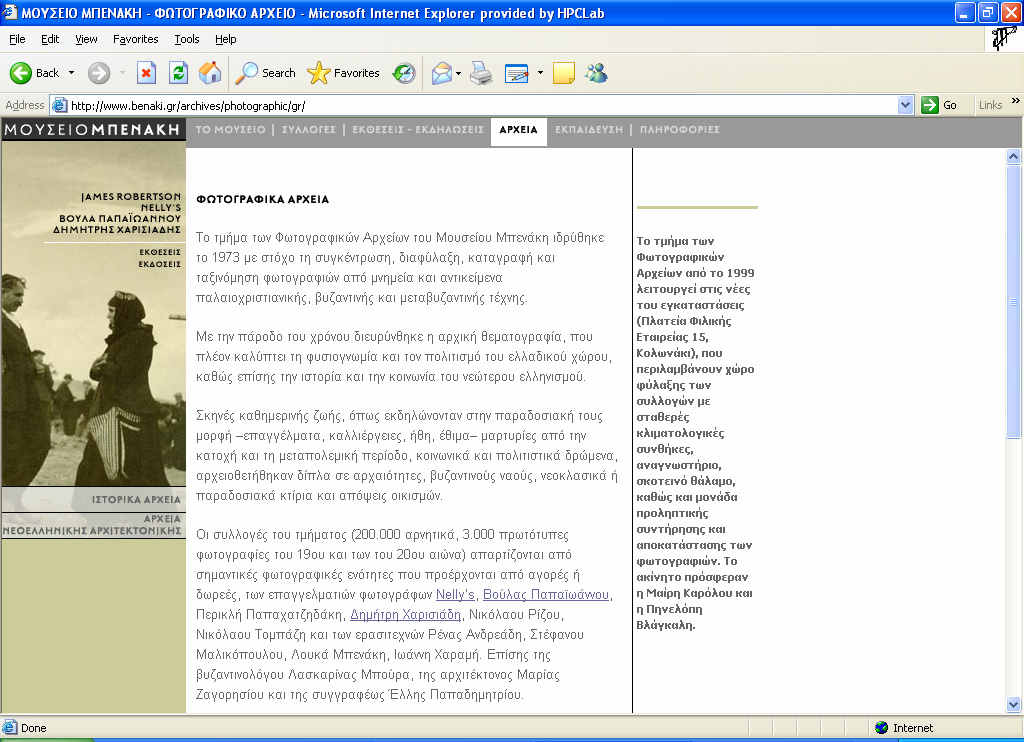Open Search with the magnifier icon
1024x742 pixels.
click(x=247, y=73)
